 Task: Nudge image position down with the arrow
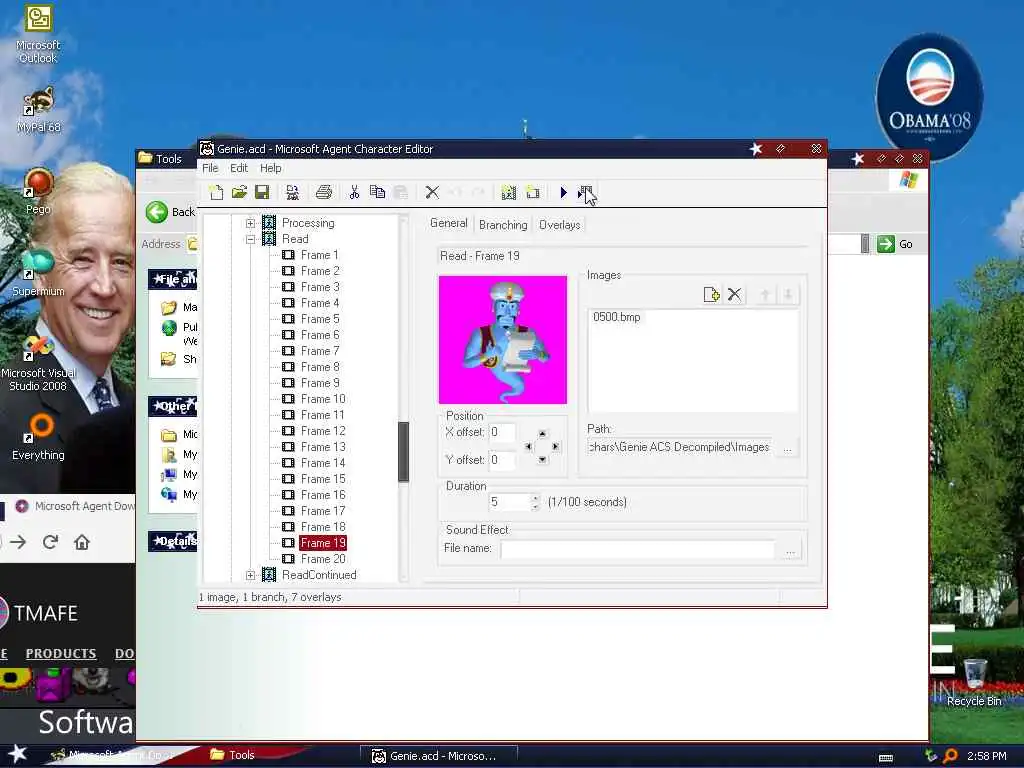[x=542, y=460]
